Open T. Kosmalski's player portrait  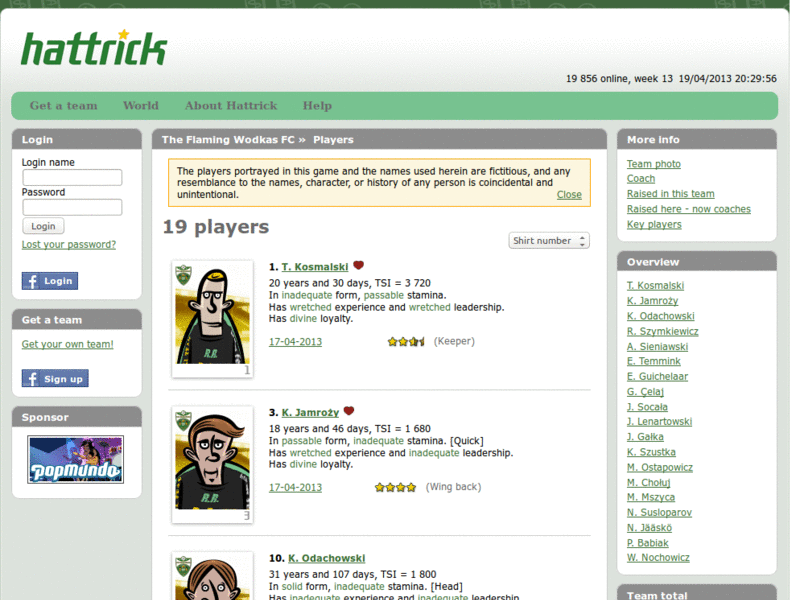(x=212, y=318)
